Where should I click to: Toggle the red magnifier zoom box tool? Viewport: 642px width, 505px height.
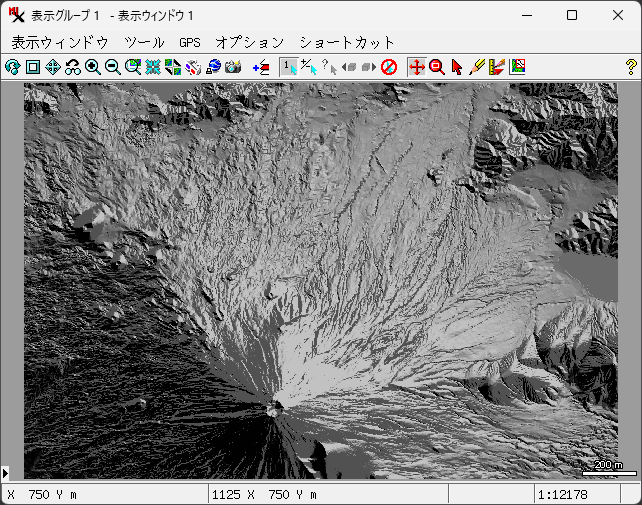tap(436, 67)
